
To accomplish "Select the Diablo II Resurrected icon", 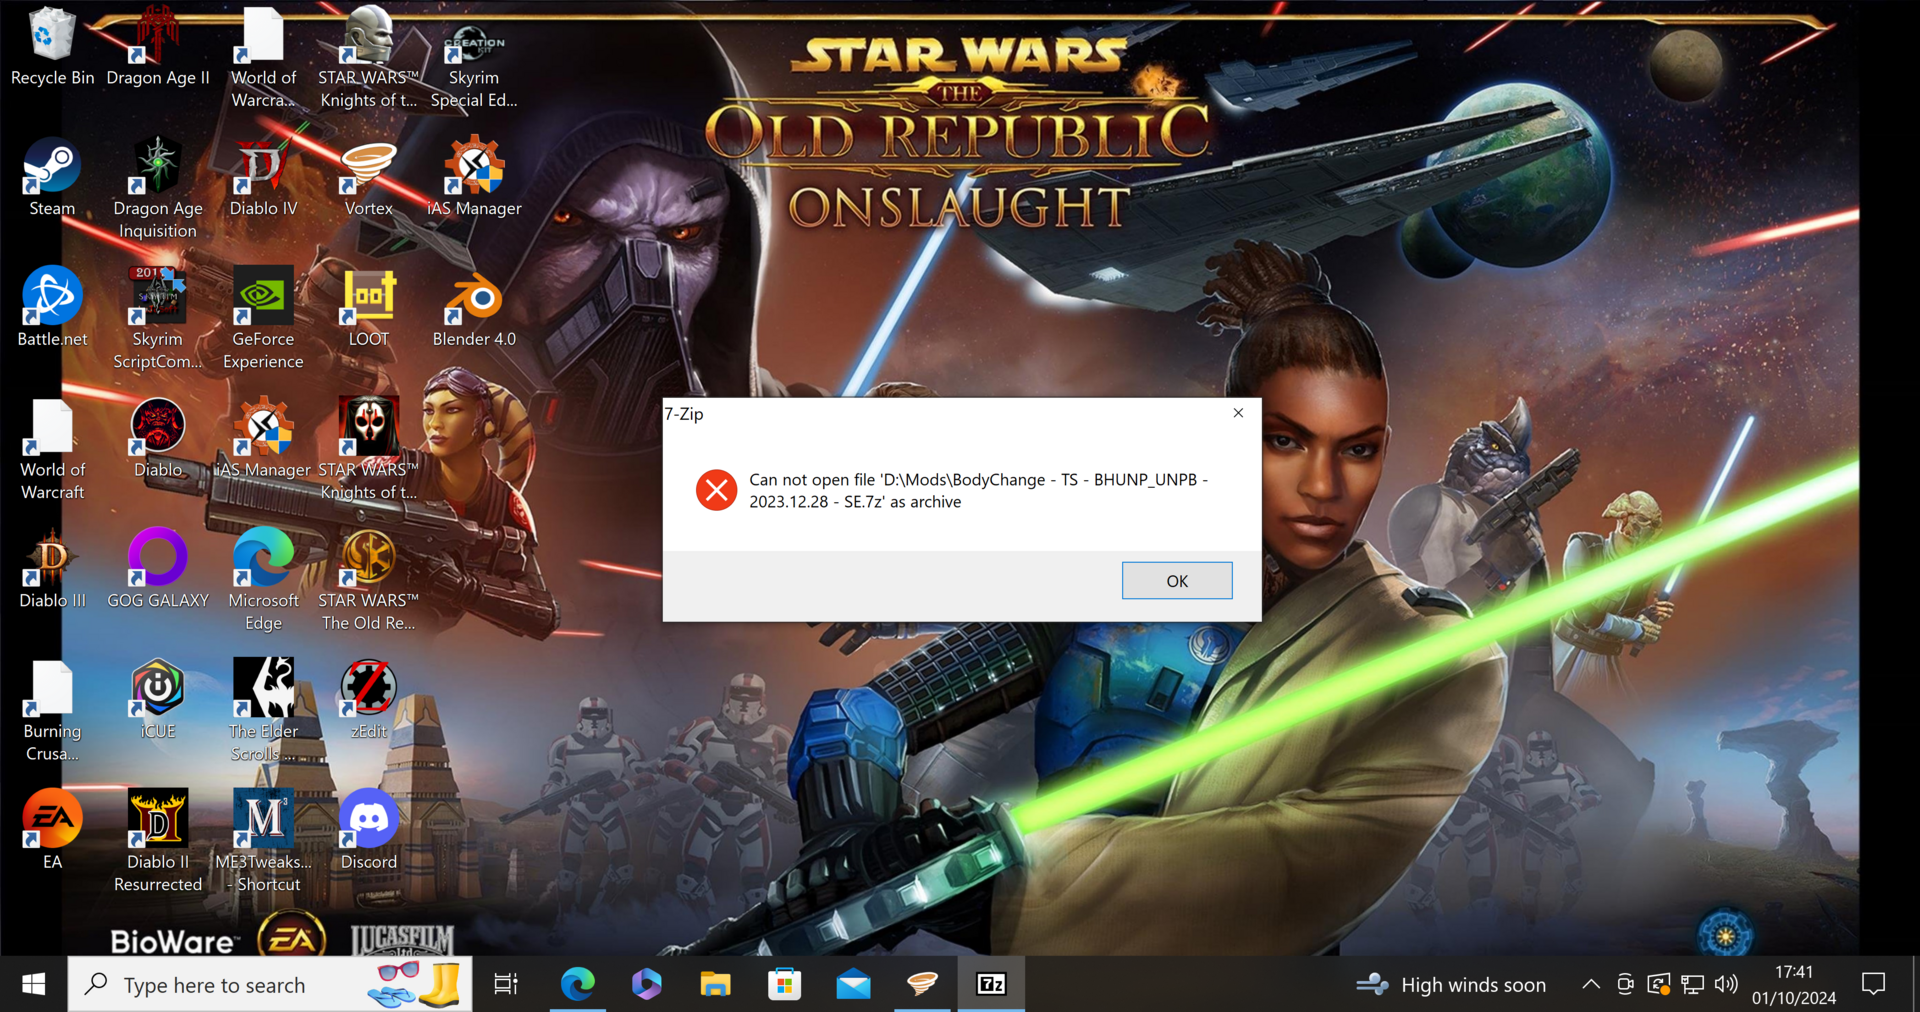I will click(158, 842).
